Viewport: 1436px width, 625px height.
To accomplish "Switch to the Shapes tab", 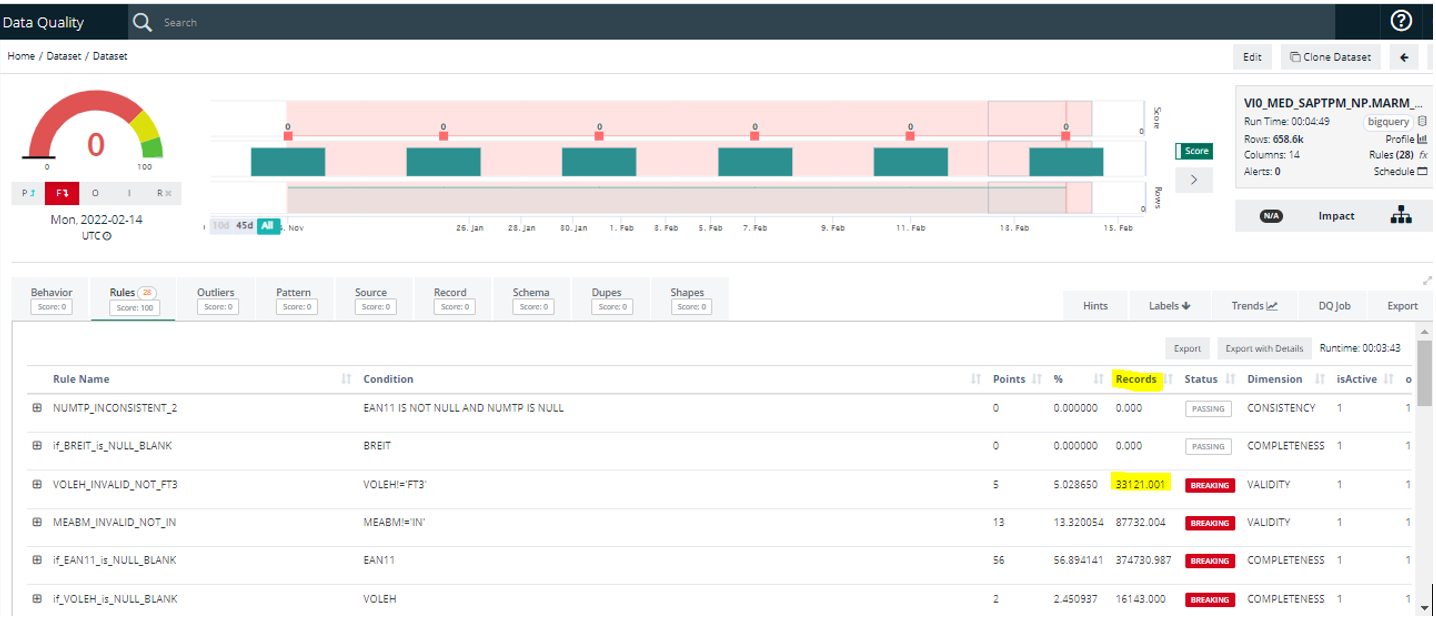I will [687, 299].
